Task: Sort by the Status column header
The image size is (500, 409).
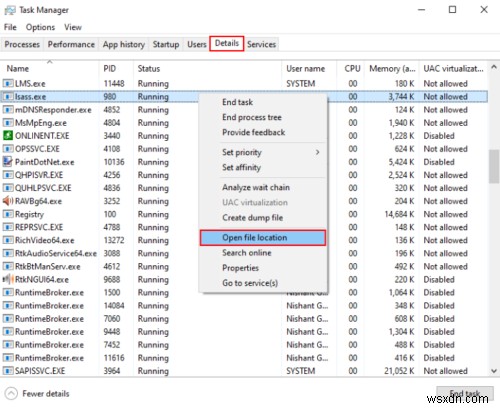Action: (x=207, y=69)
